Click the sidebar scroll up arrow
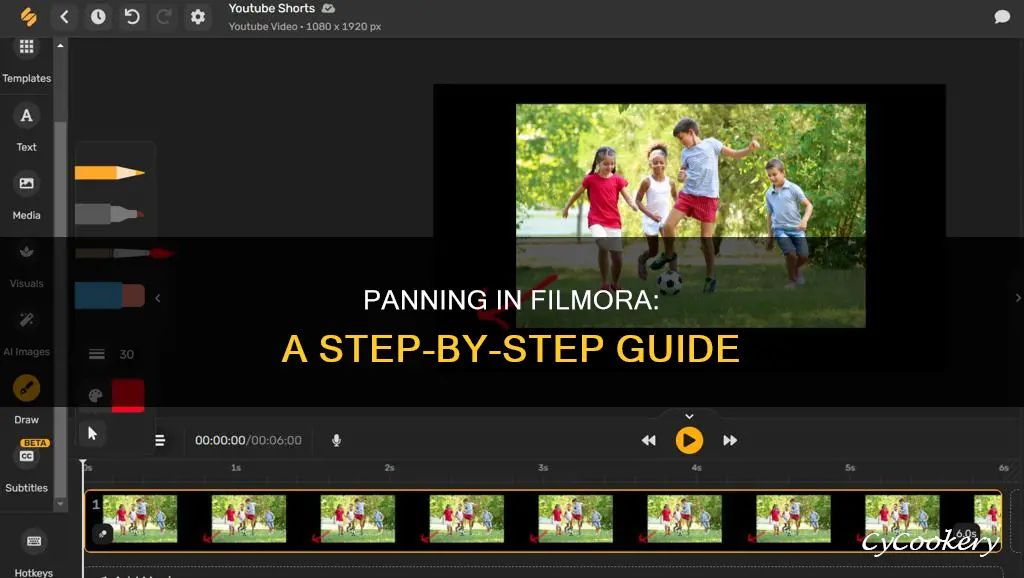Viewport: 1024px width, 578px height. [60, 46]
